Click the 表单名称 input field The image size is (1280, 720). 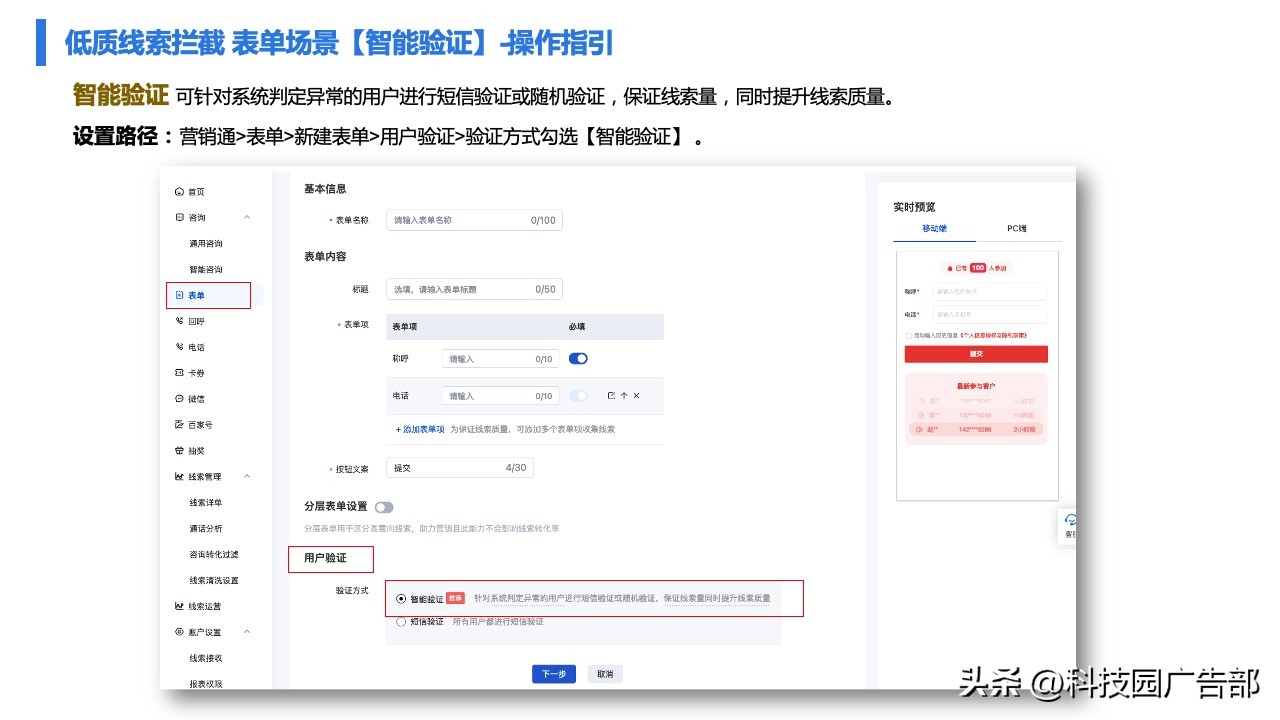click(x=475, y=220)
